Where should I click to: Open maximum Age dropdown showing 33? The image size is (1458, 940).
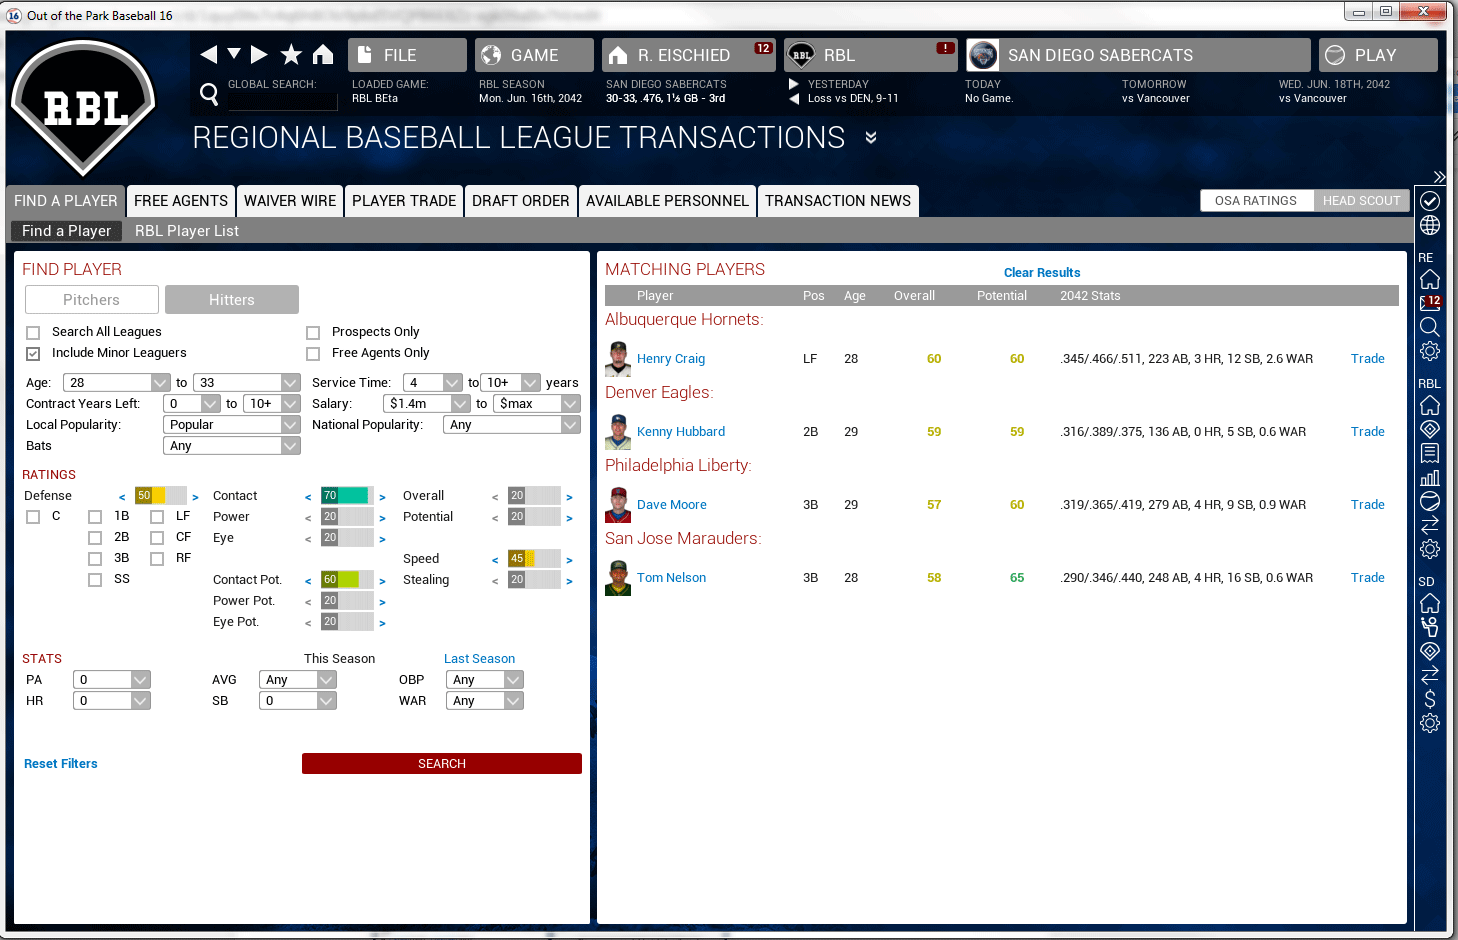pyautogui.click(x=246, y=383)
